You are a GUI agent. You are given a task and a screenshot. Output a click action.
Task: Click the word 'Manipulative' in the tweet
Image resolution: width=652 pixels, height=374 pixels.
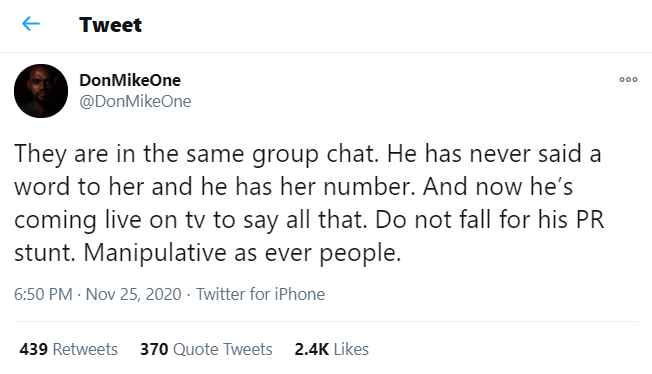tap(156, 253)
